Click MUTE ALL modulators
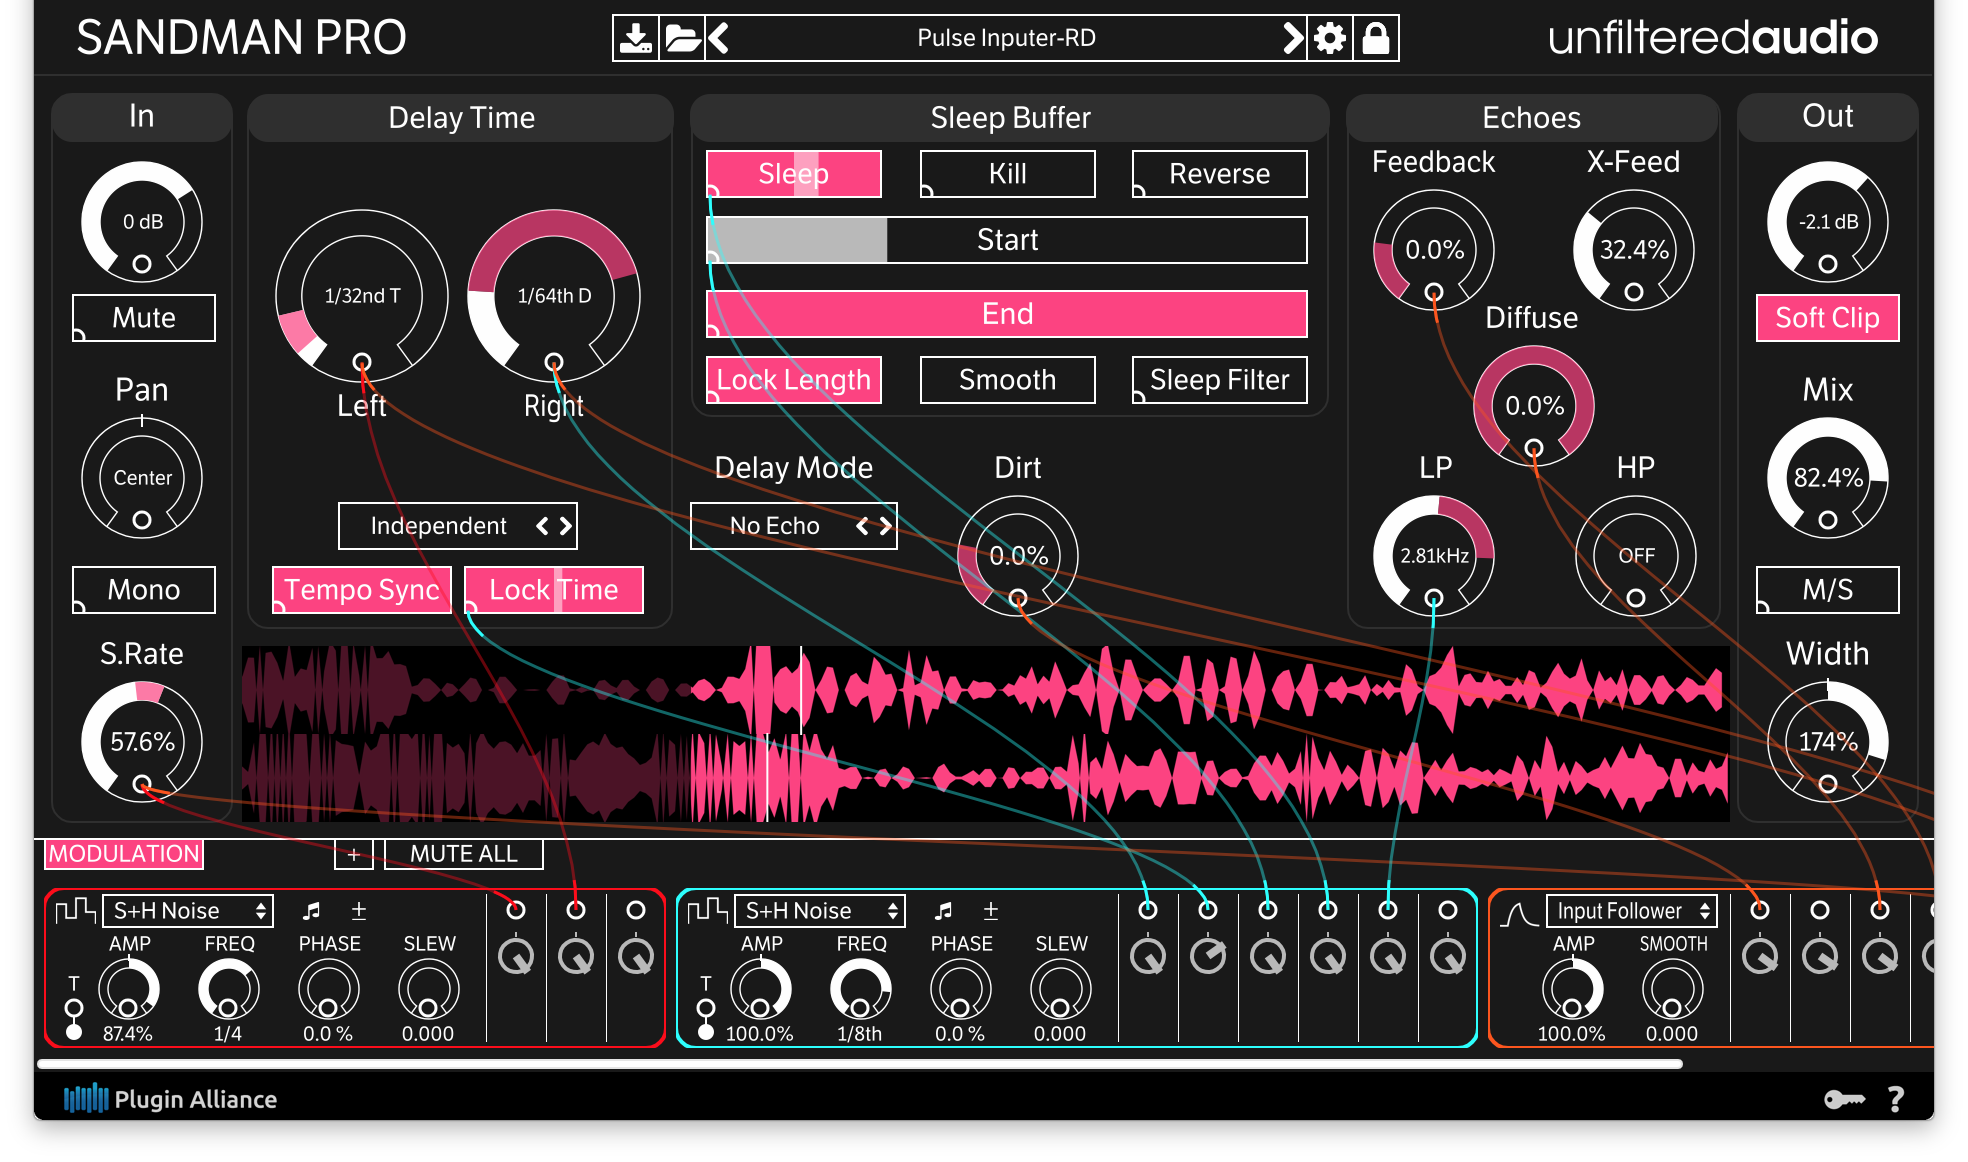This screenshot has height=1162, width=1968. point(464,854)
